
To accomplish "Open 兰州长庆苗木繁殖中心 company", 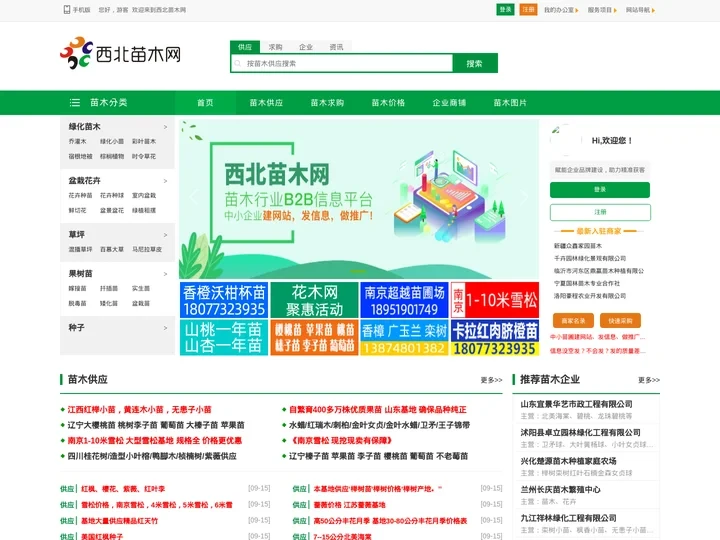I will click(560, 489).
